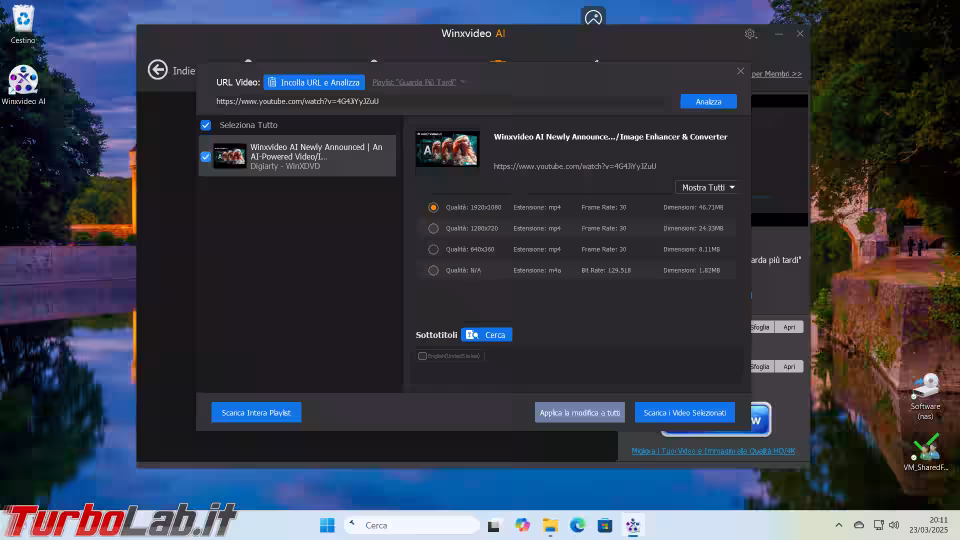960x540 pixels.
Task: Open the Cestino desktop icon
Action: coord(23,24)
